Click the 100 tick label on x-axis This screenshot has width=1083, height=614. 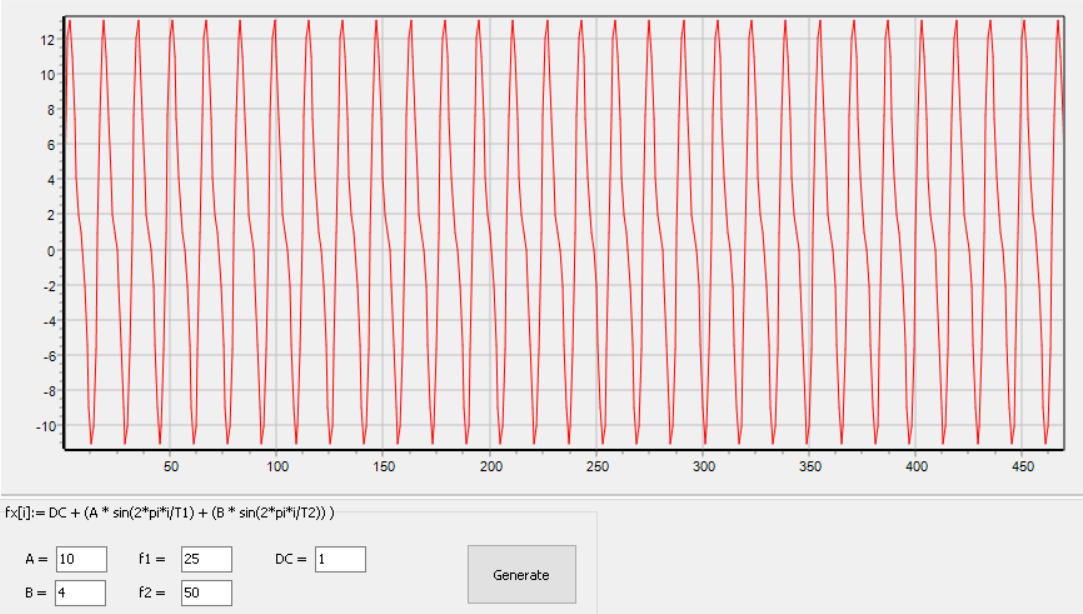pyautogui.click(x=278, y=467)
